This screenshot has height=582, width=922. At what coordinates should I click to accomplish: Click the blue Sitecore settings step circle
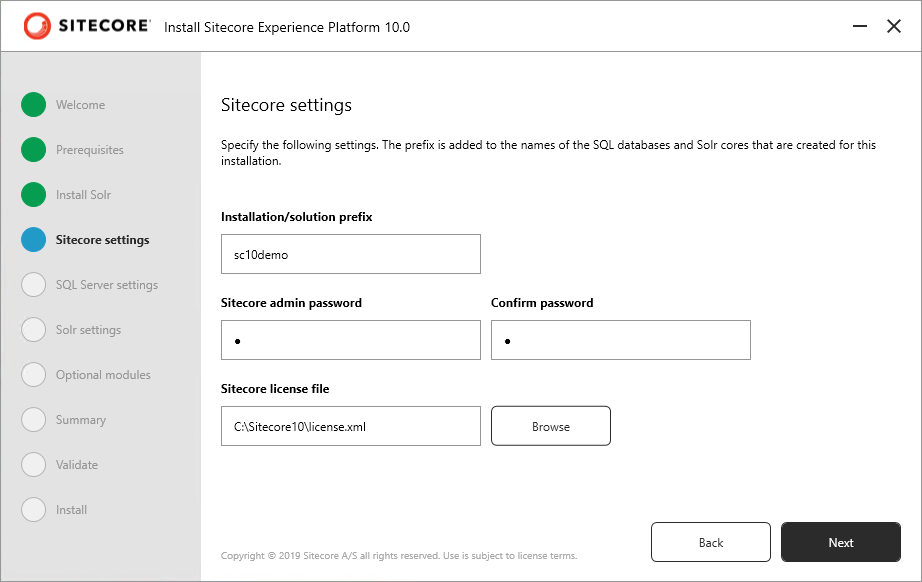tap(34, 240)
